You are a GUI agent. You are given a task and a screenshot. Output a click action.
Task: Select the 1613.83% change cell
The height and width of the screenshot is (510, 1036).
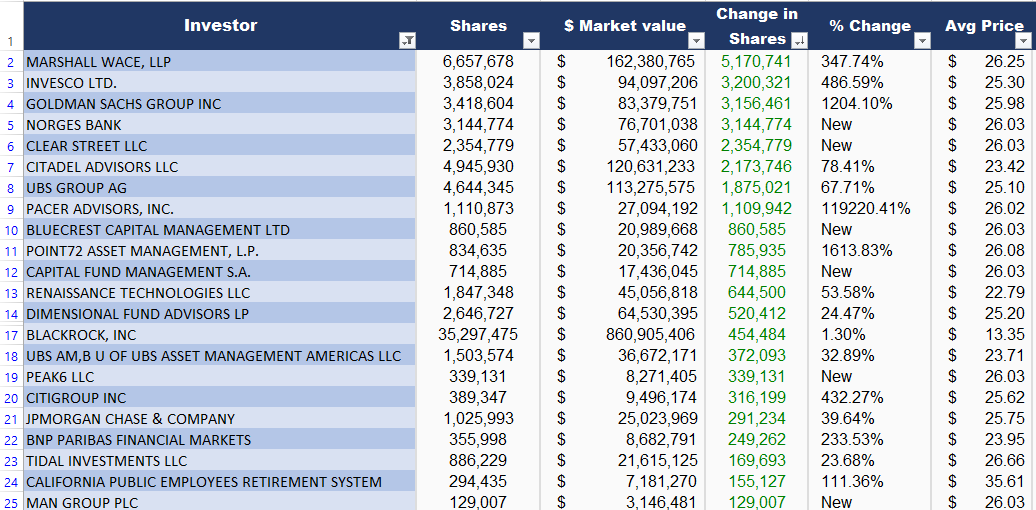coord(870,251)
